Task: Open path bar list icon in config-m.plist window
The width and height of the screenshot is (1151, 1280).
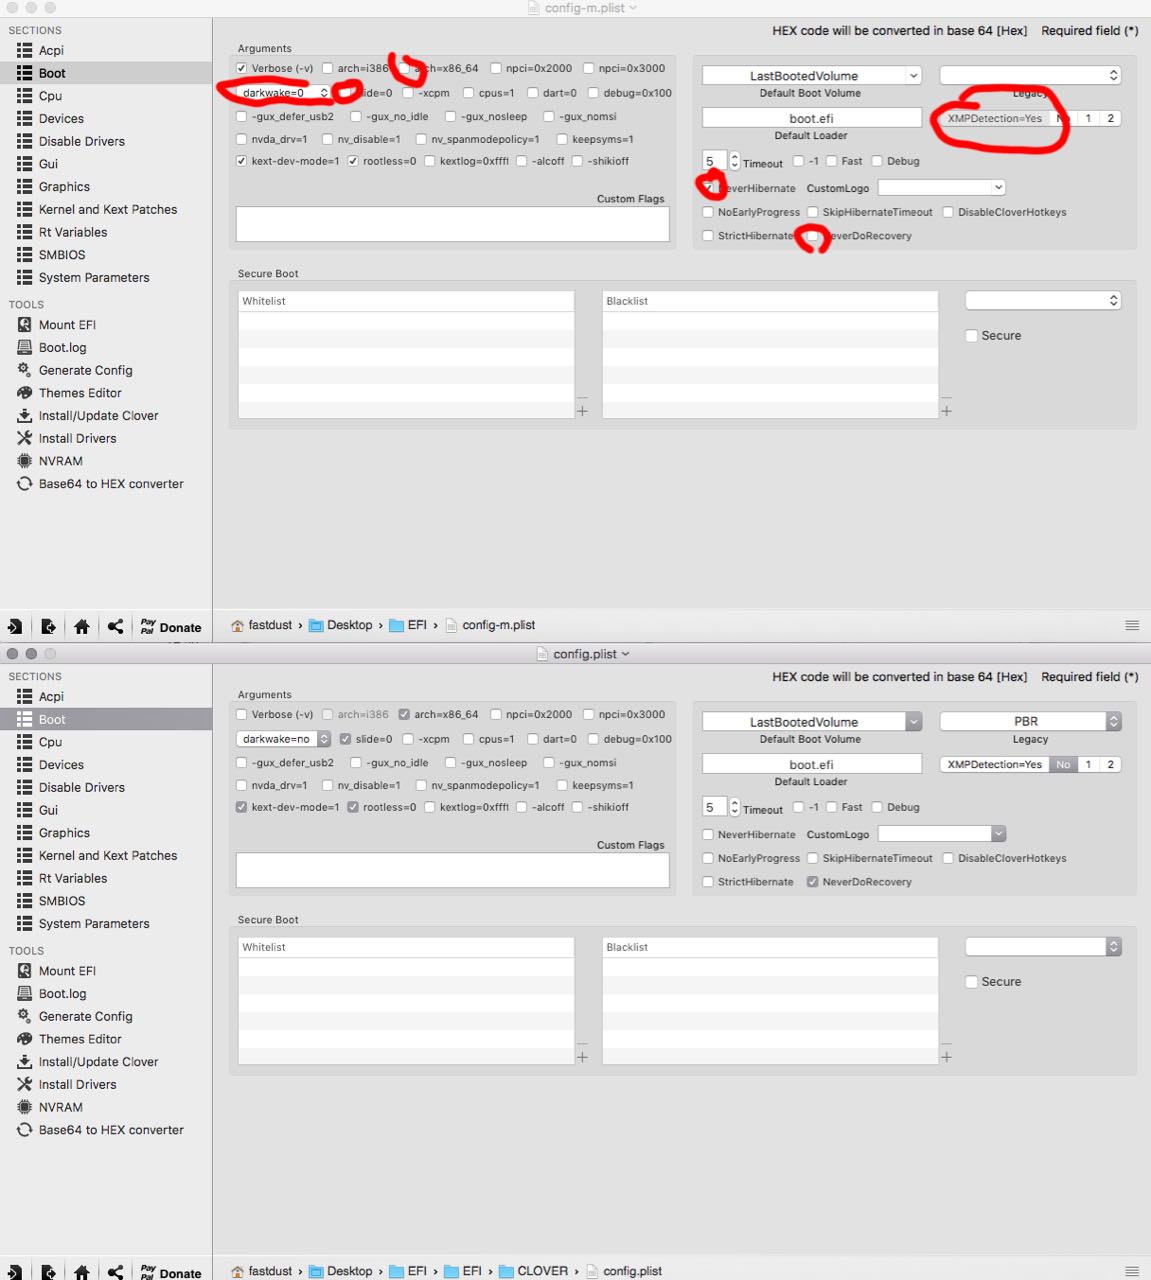Action: [1132, 625]
